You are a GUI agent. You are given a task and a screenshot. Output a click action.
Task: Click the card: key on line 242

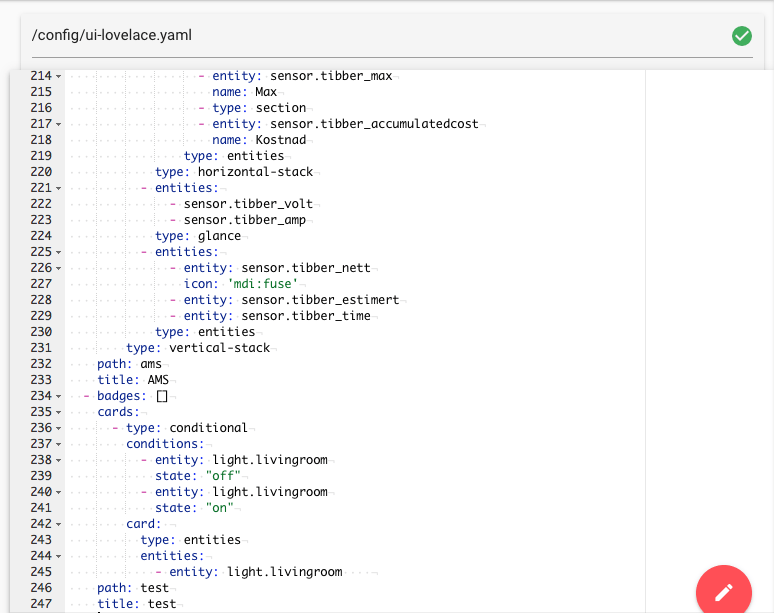(144, 524)
